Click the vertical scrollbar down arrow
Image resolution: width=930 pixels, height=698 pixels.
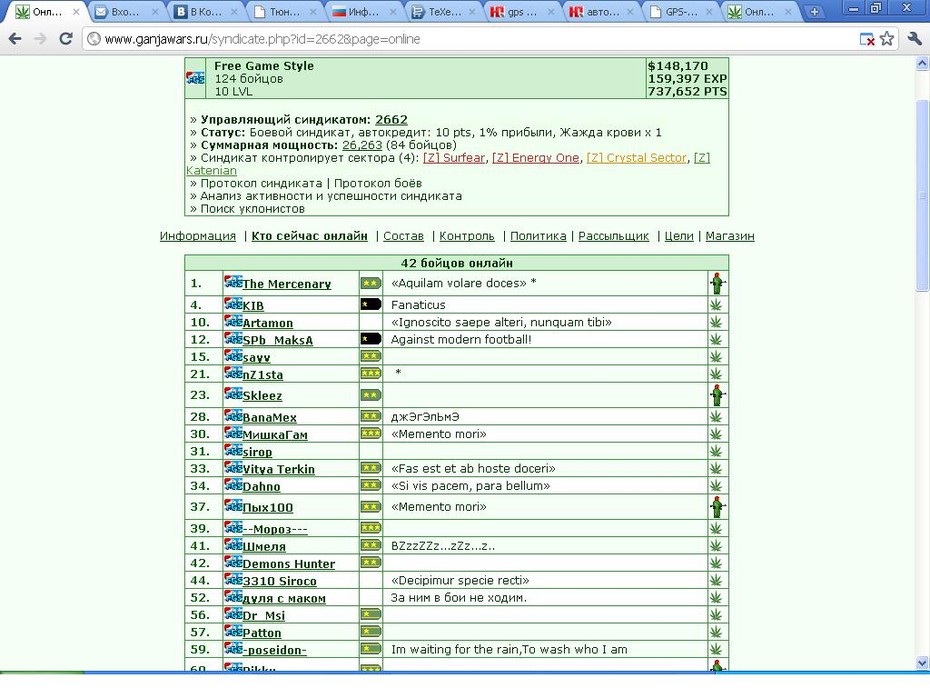[922, 662]
